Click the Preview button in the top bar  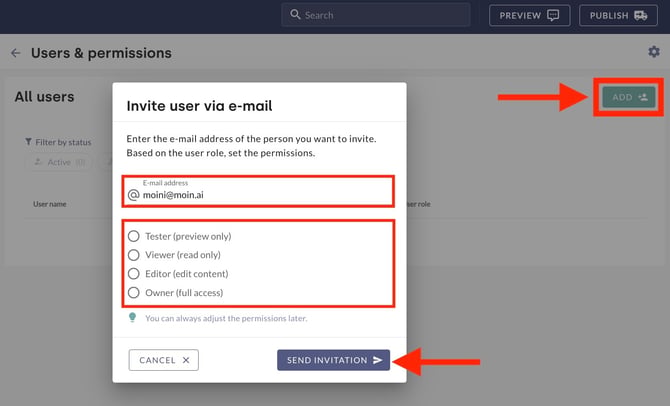click(529, 15)
